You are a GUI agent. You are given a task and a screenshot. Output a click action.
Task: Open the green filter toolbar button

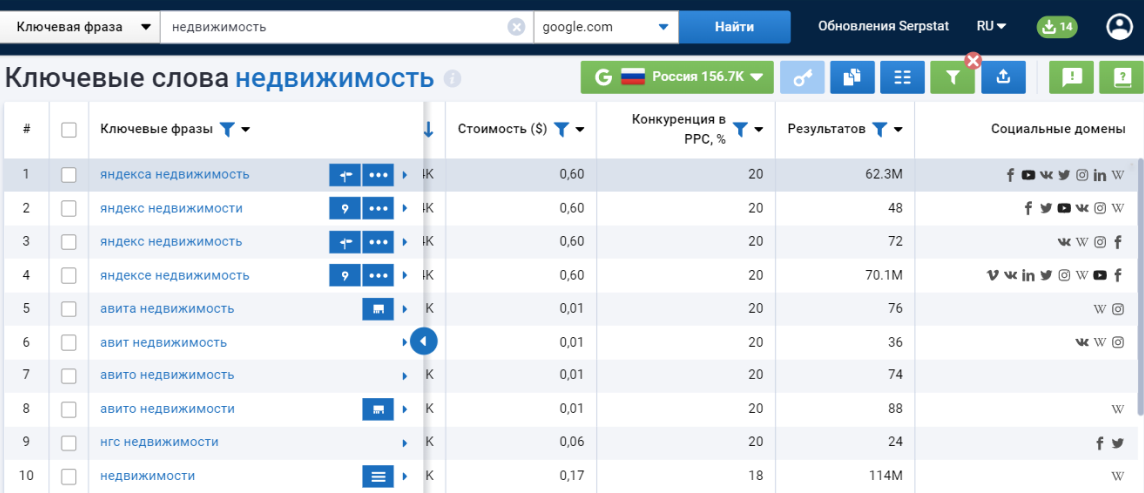point(952,77)
